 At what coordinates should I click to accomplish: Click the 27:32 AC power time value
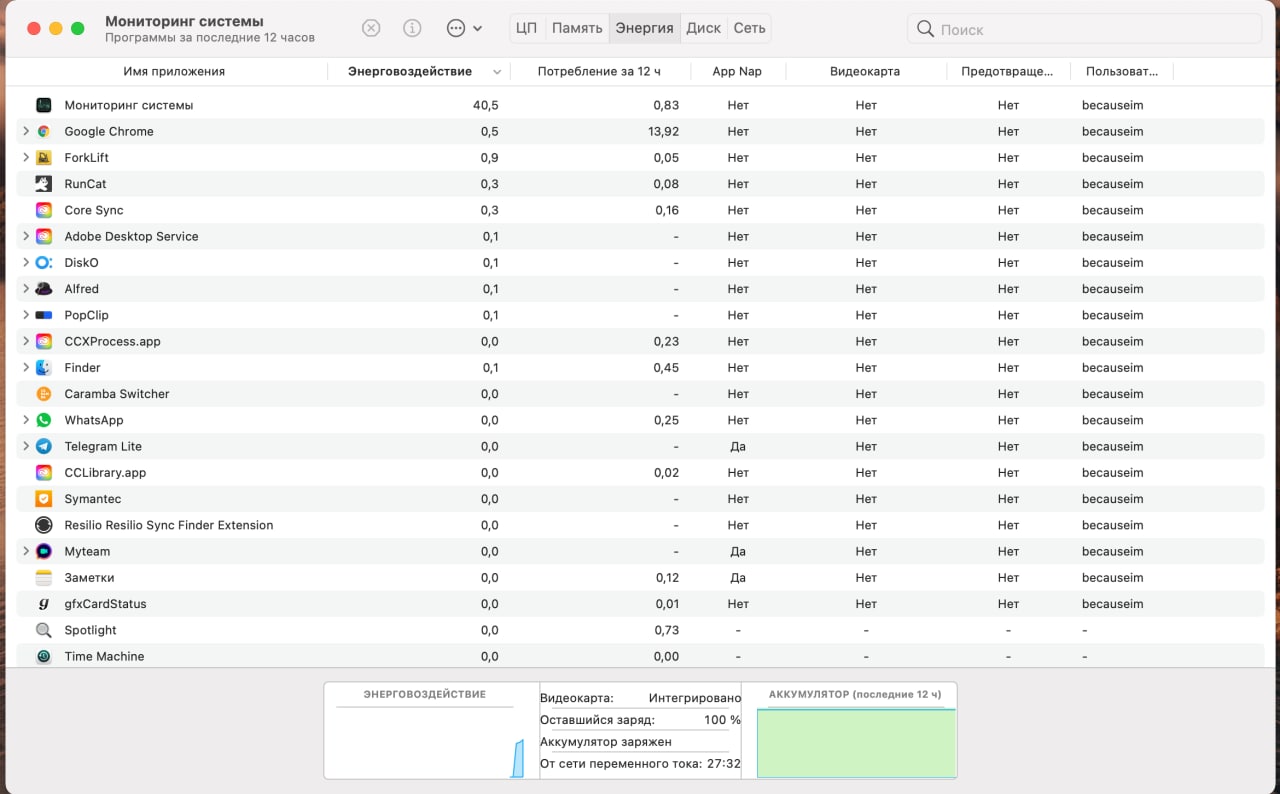pos(724,764)
